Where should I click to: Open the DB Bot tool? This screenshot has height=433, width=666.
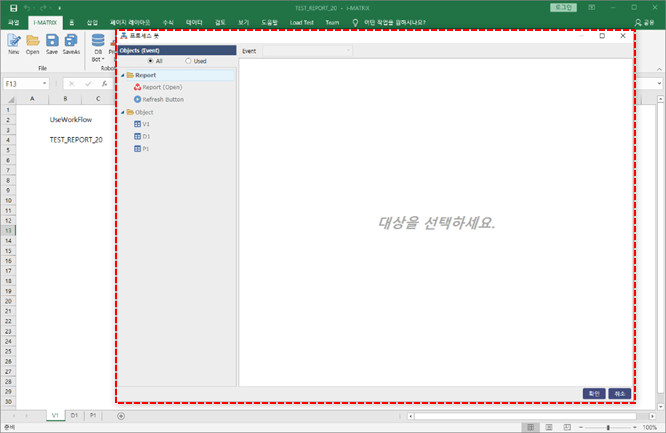[98, 46]
